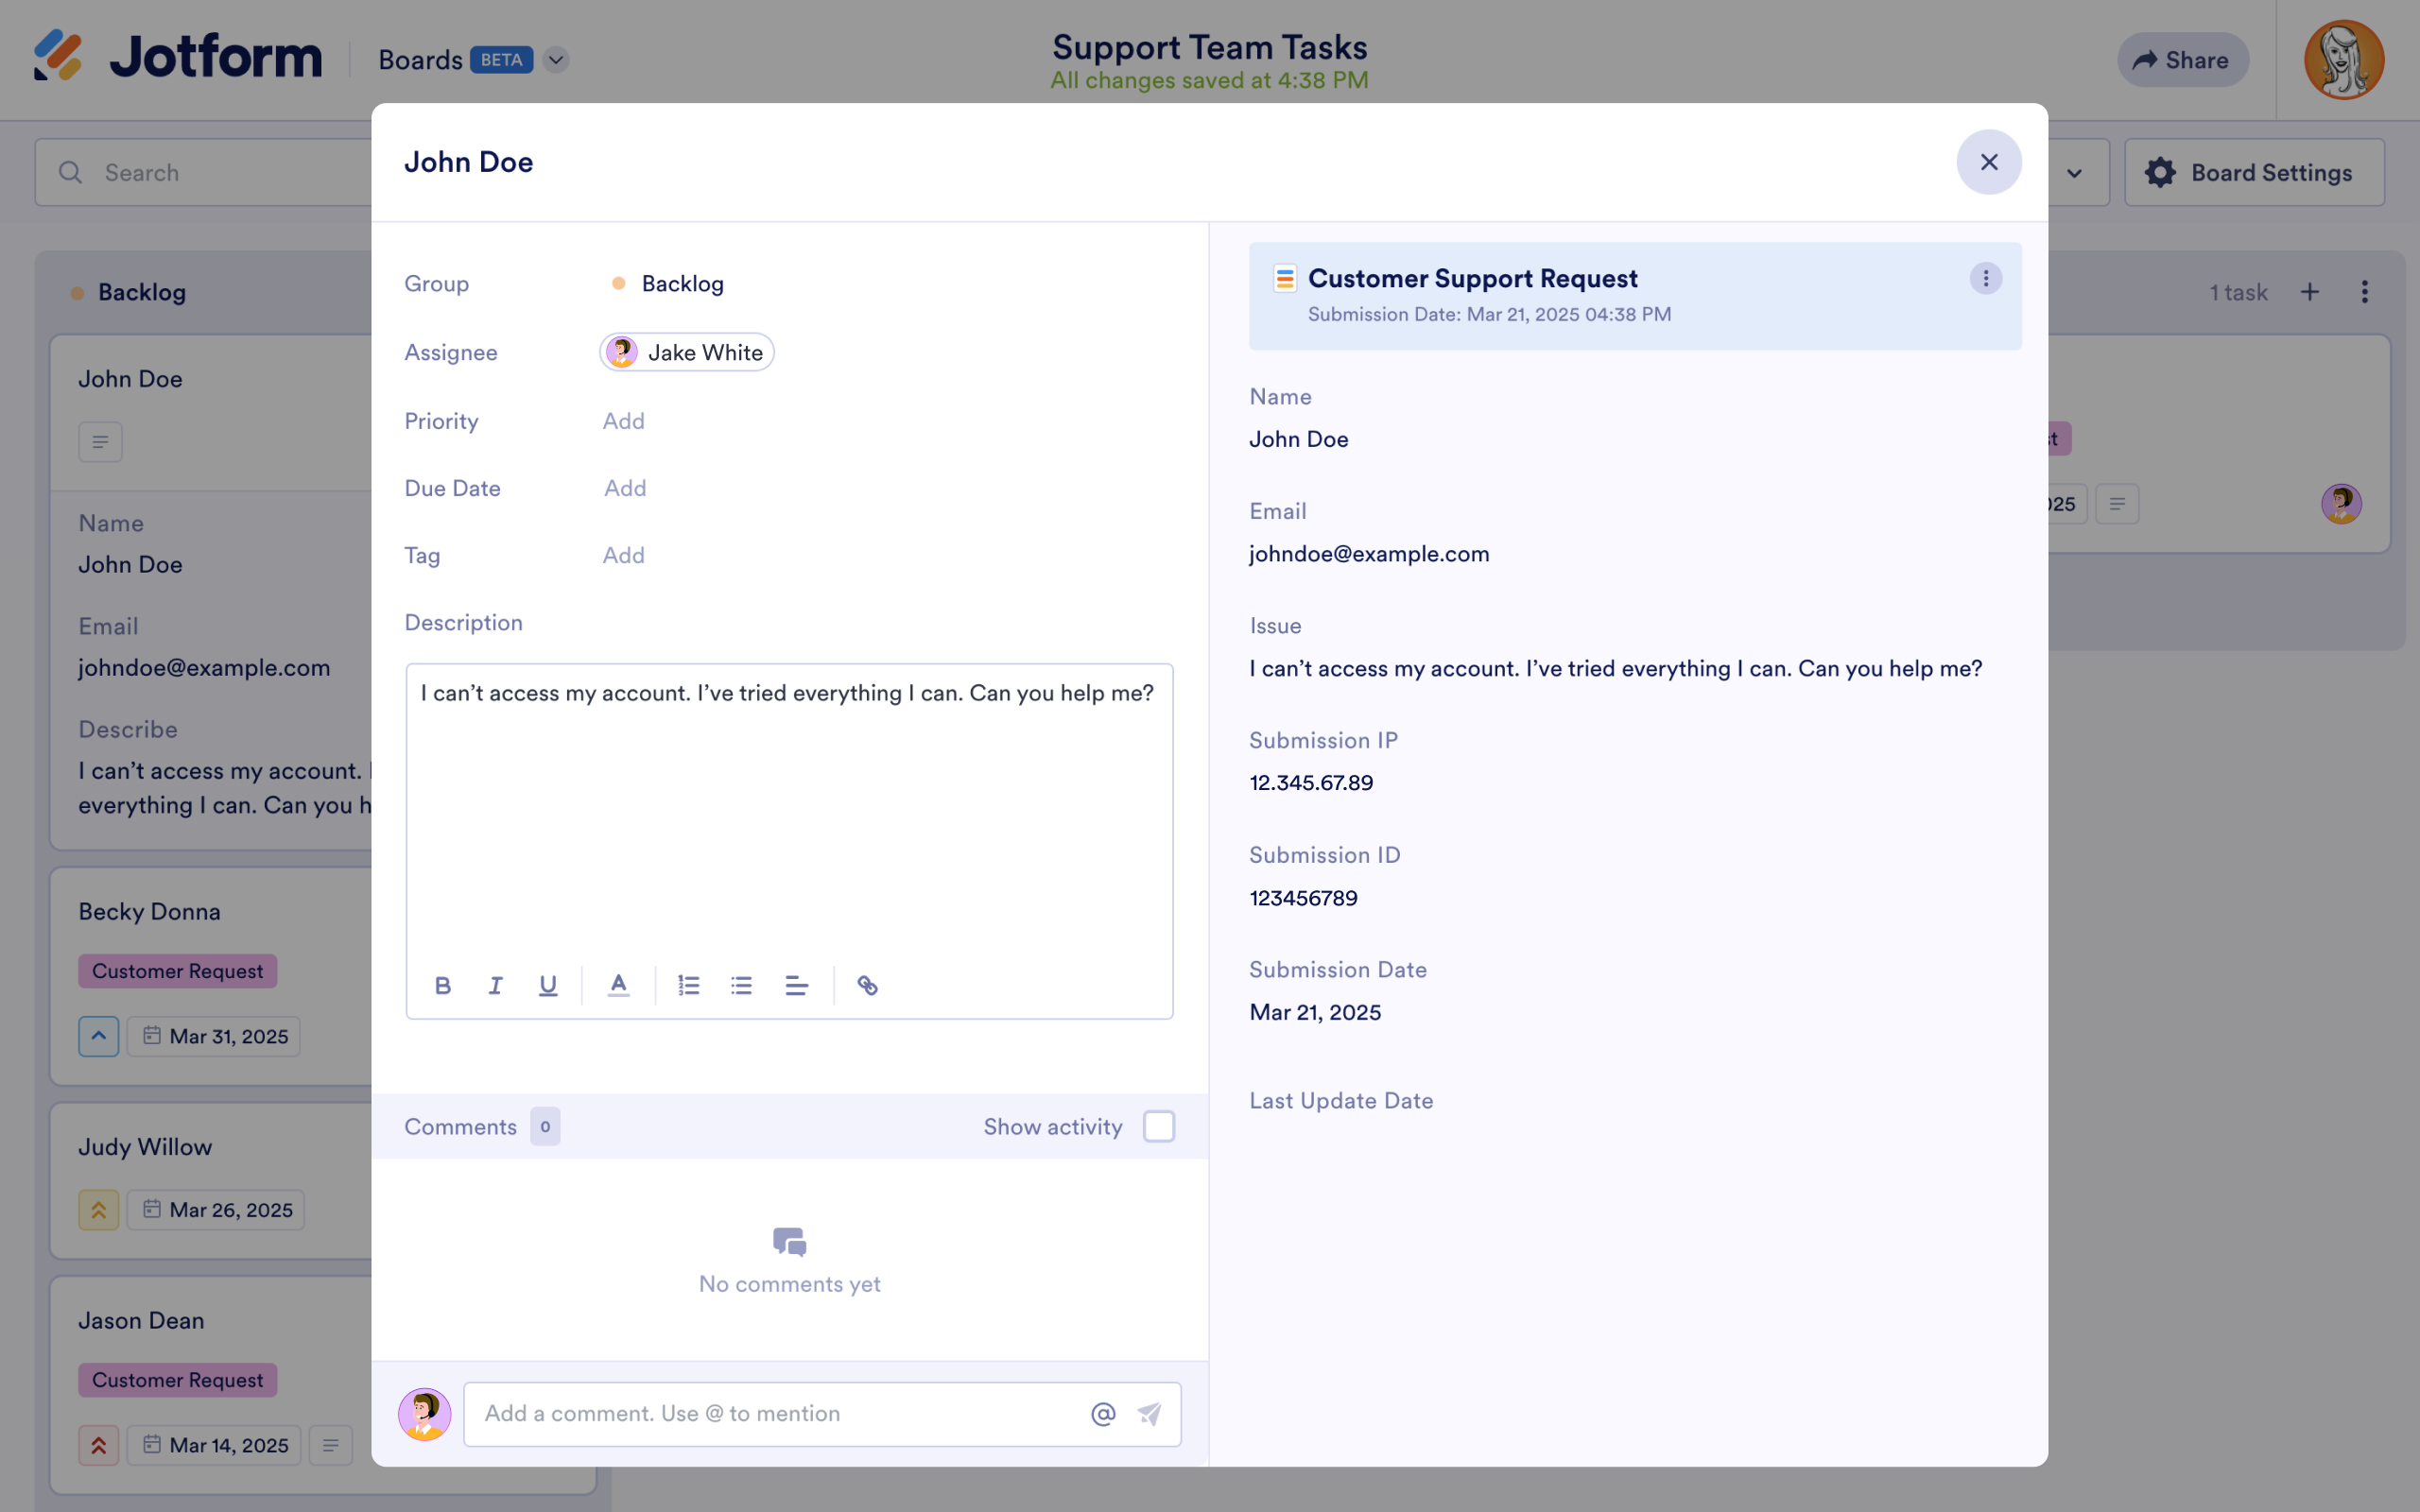Change assignee Jake White

[687, 352]
